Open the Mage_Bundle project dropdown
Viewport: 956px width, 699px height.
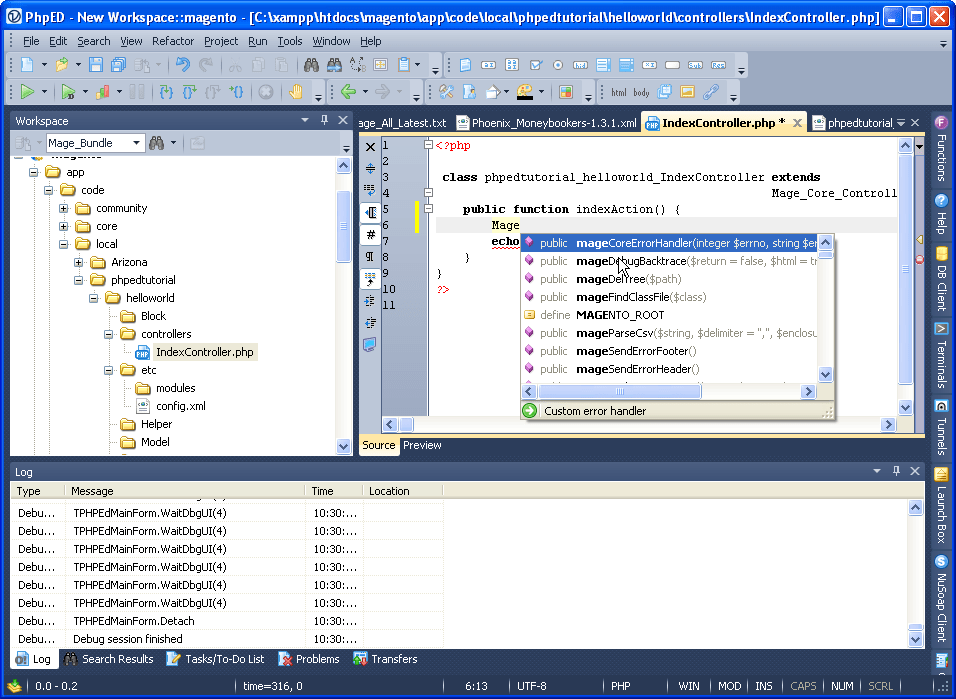136,143
